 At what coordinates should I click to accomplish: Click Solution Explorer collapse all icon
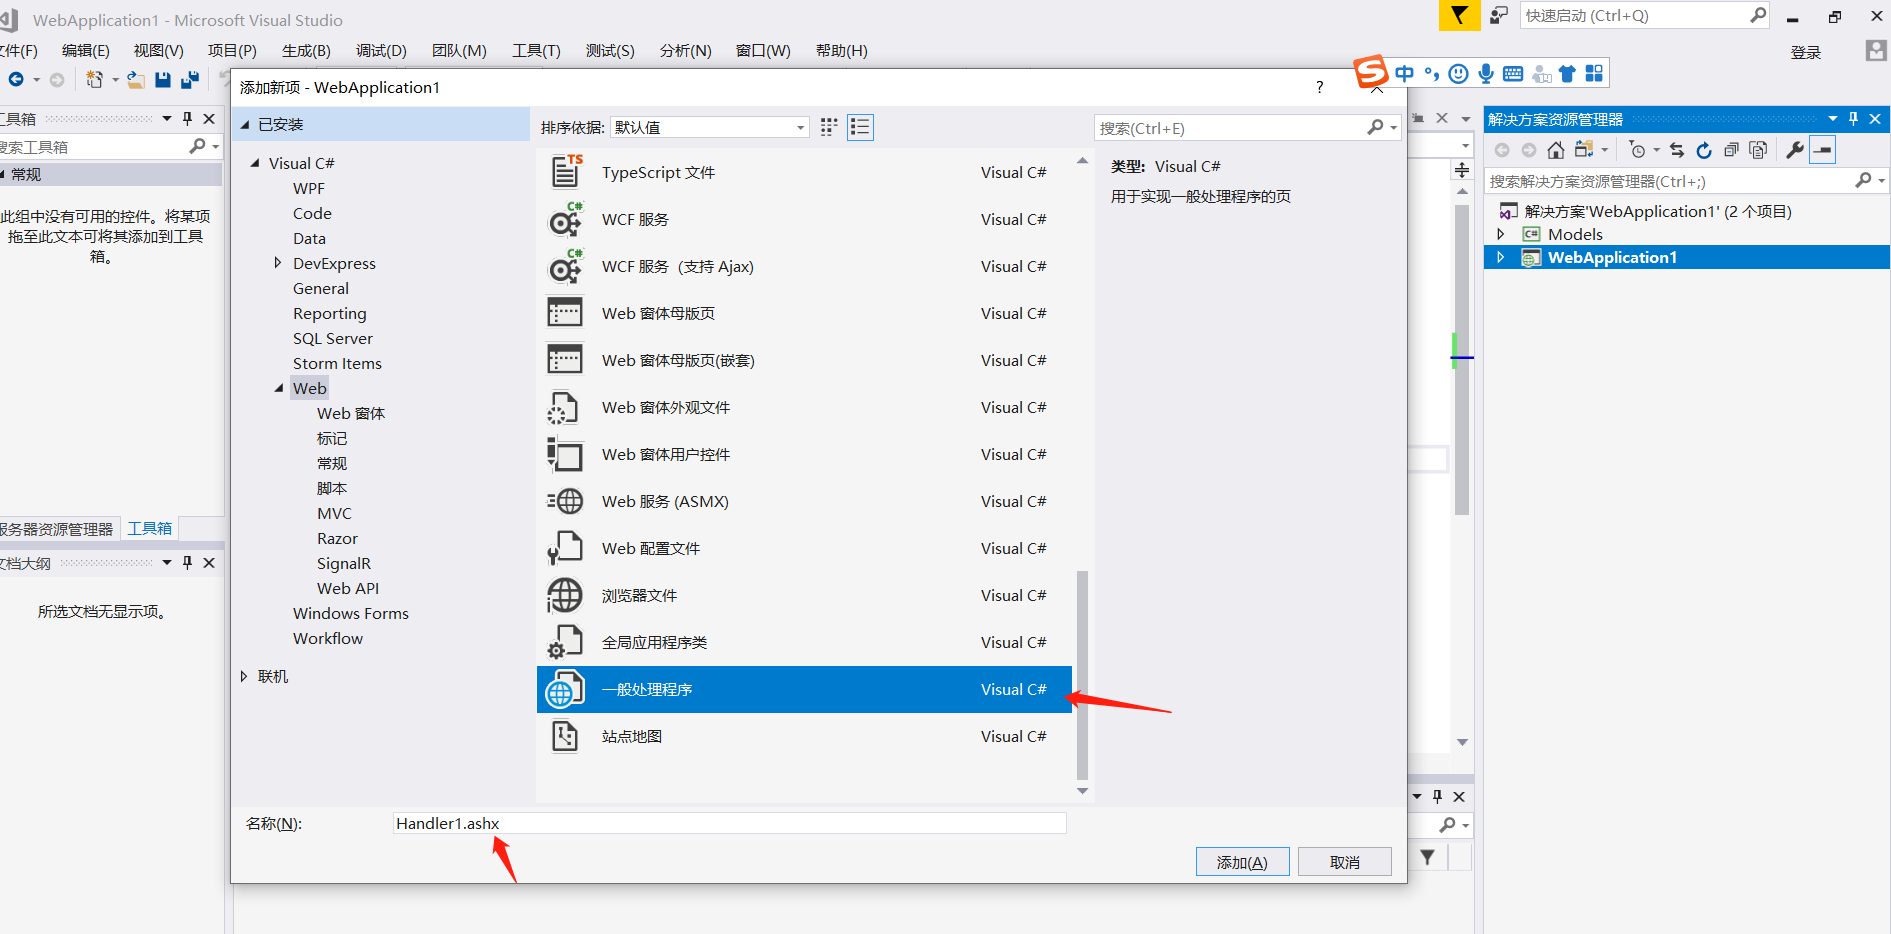(x=1731, y=150)
